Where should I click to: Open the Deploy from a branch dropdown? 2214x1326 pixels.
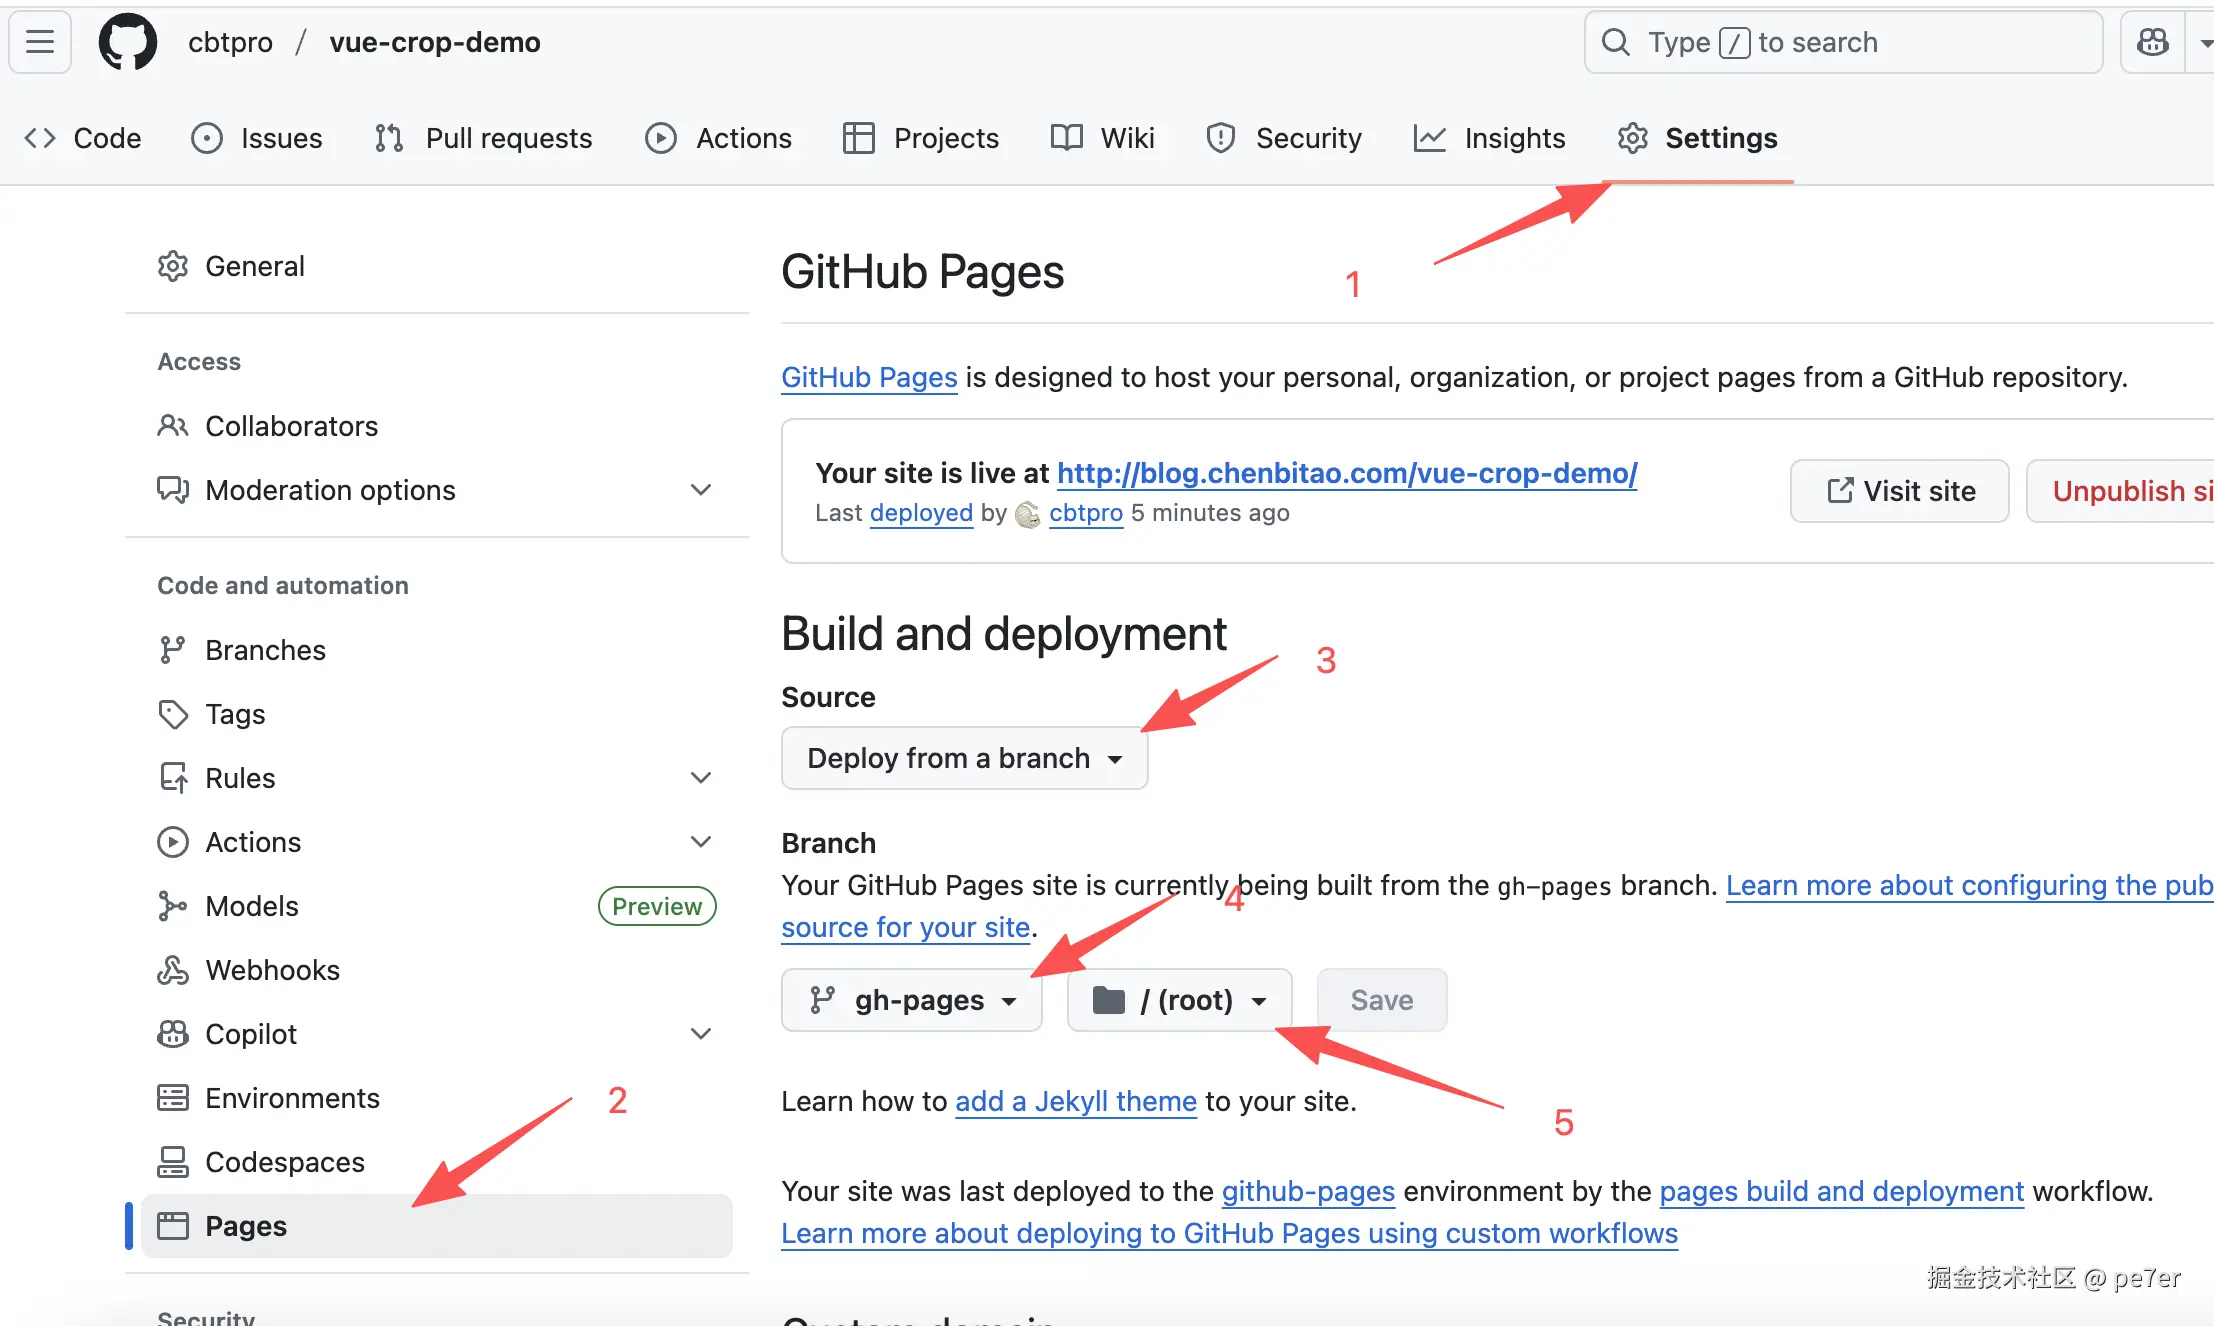coord(964,758)
